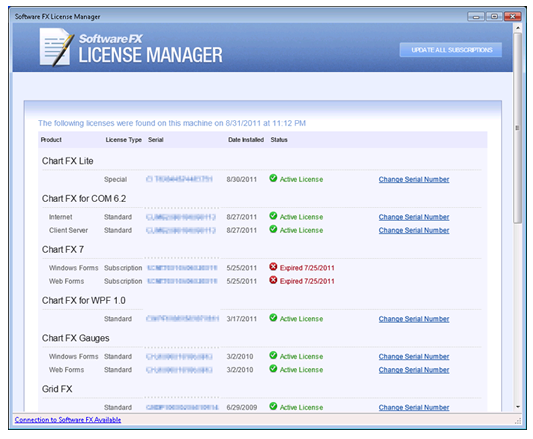Image resolution: width=533 pixels, height=439 pixels.
Task: Click the window resize grip in status bar
Action: 518,421
